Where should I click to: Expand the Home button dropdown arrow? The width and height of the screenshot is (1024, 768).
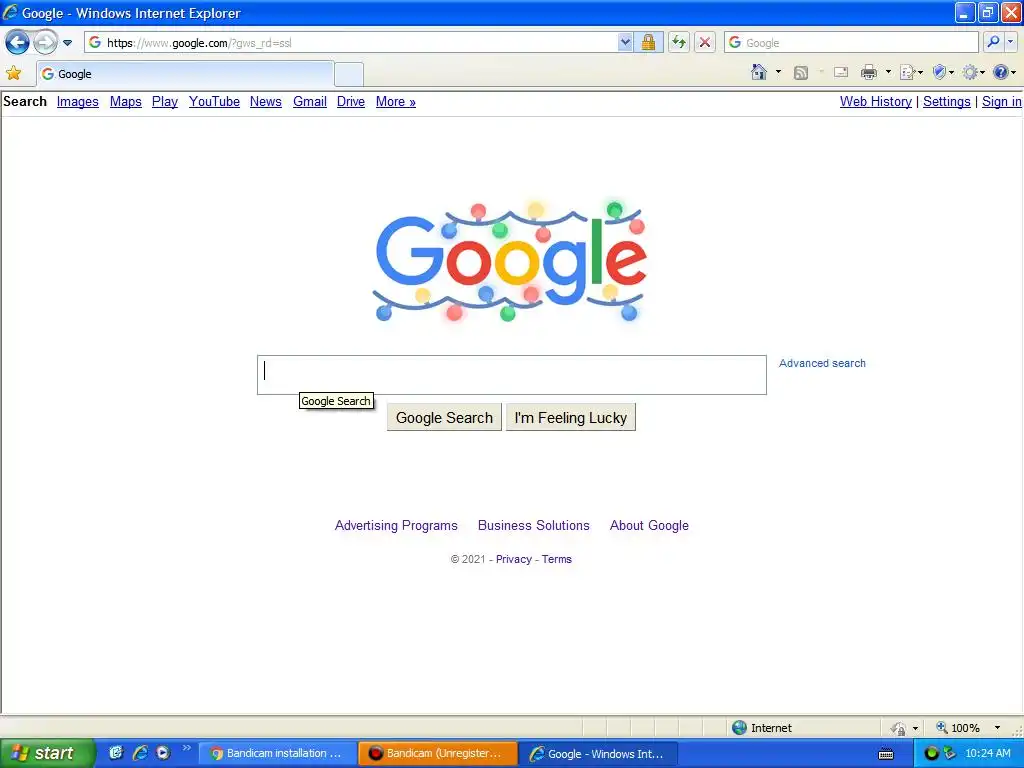[x=778, y=72]
